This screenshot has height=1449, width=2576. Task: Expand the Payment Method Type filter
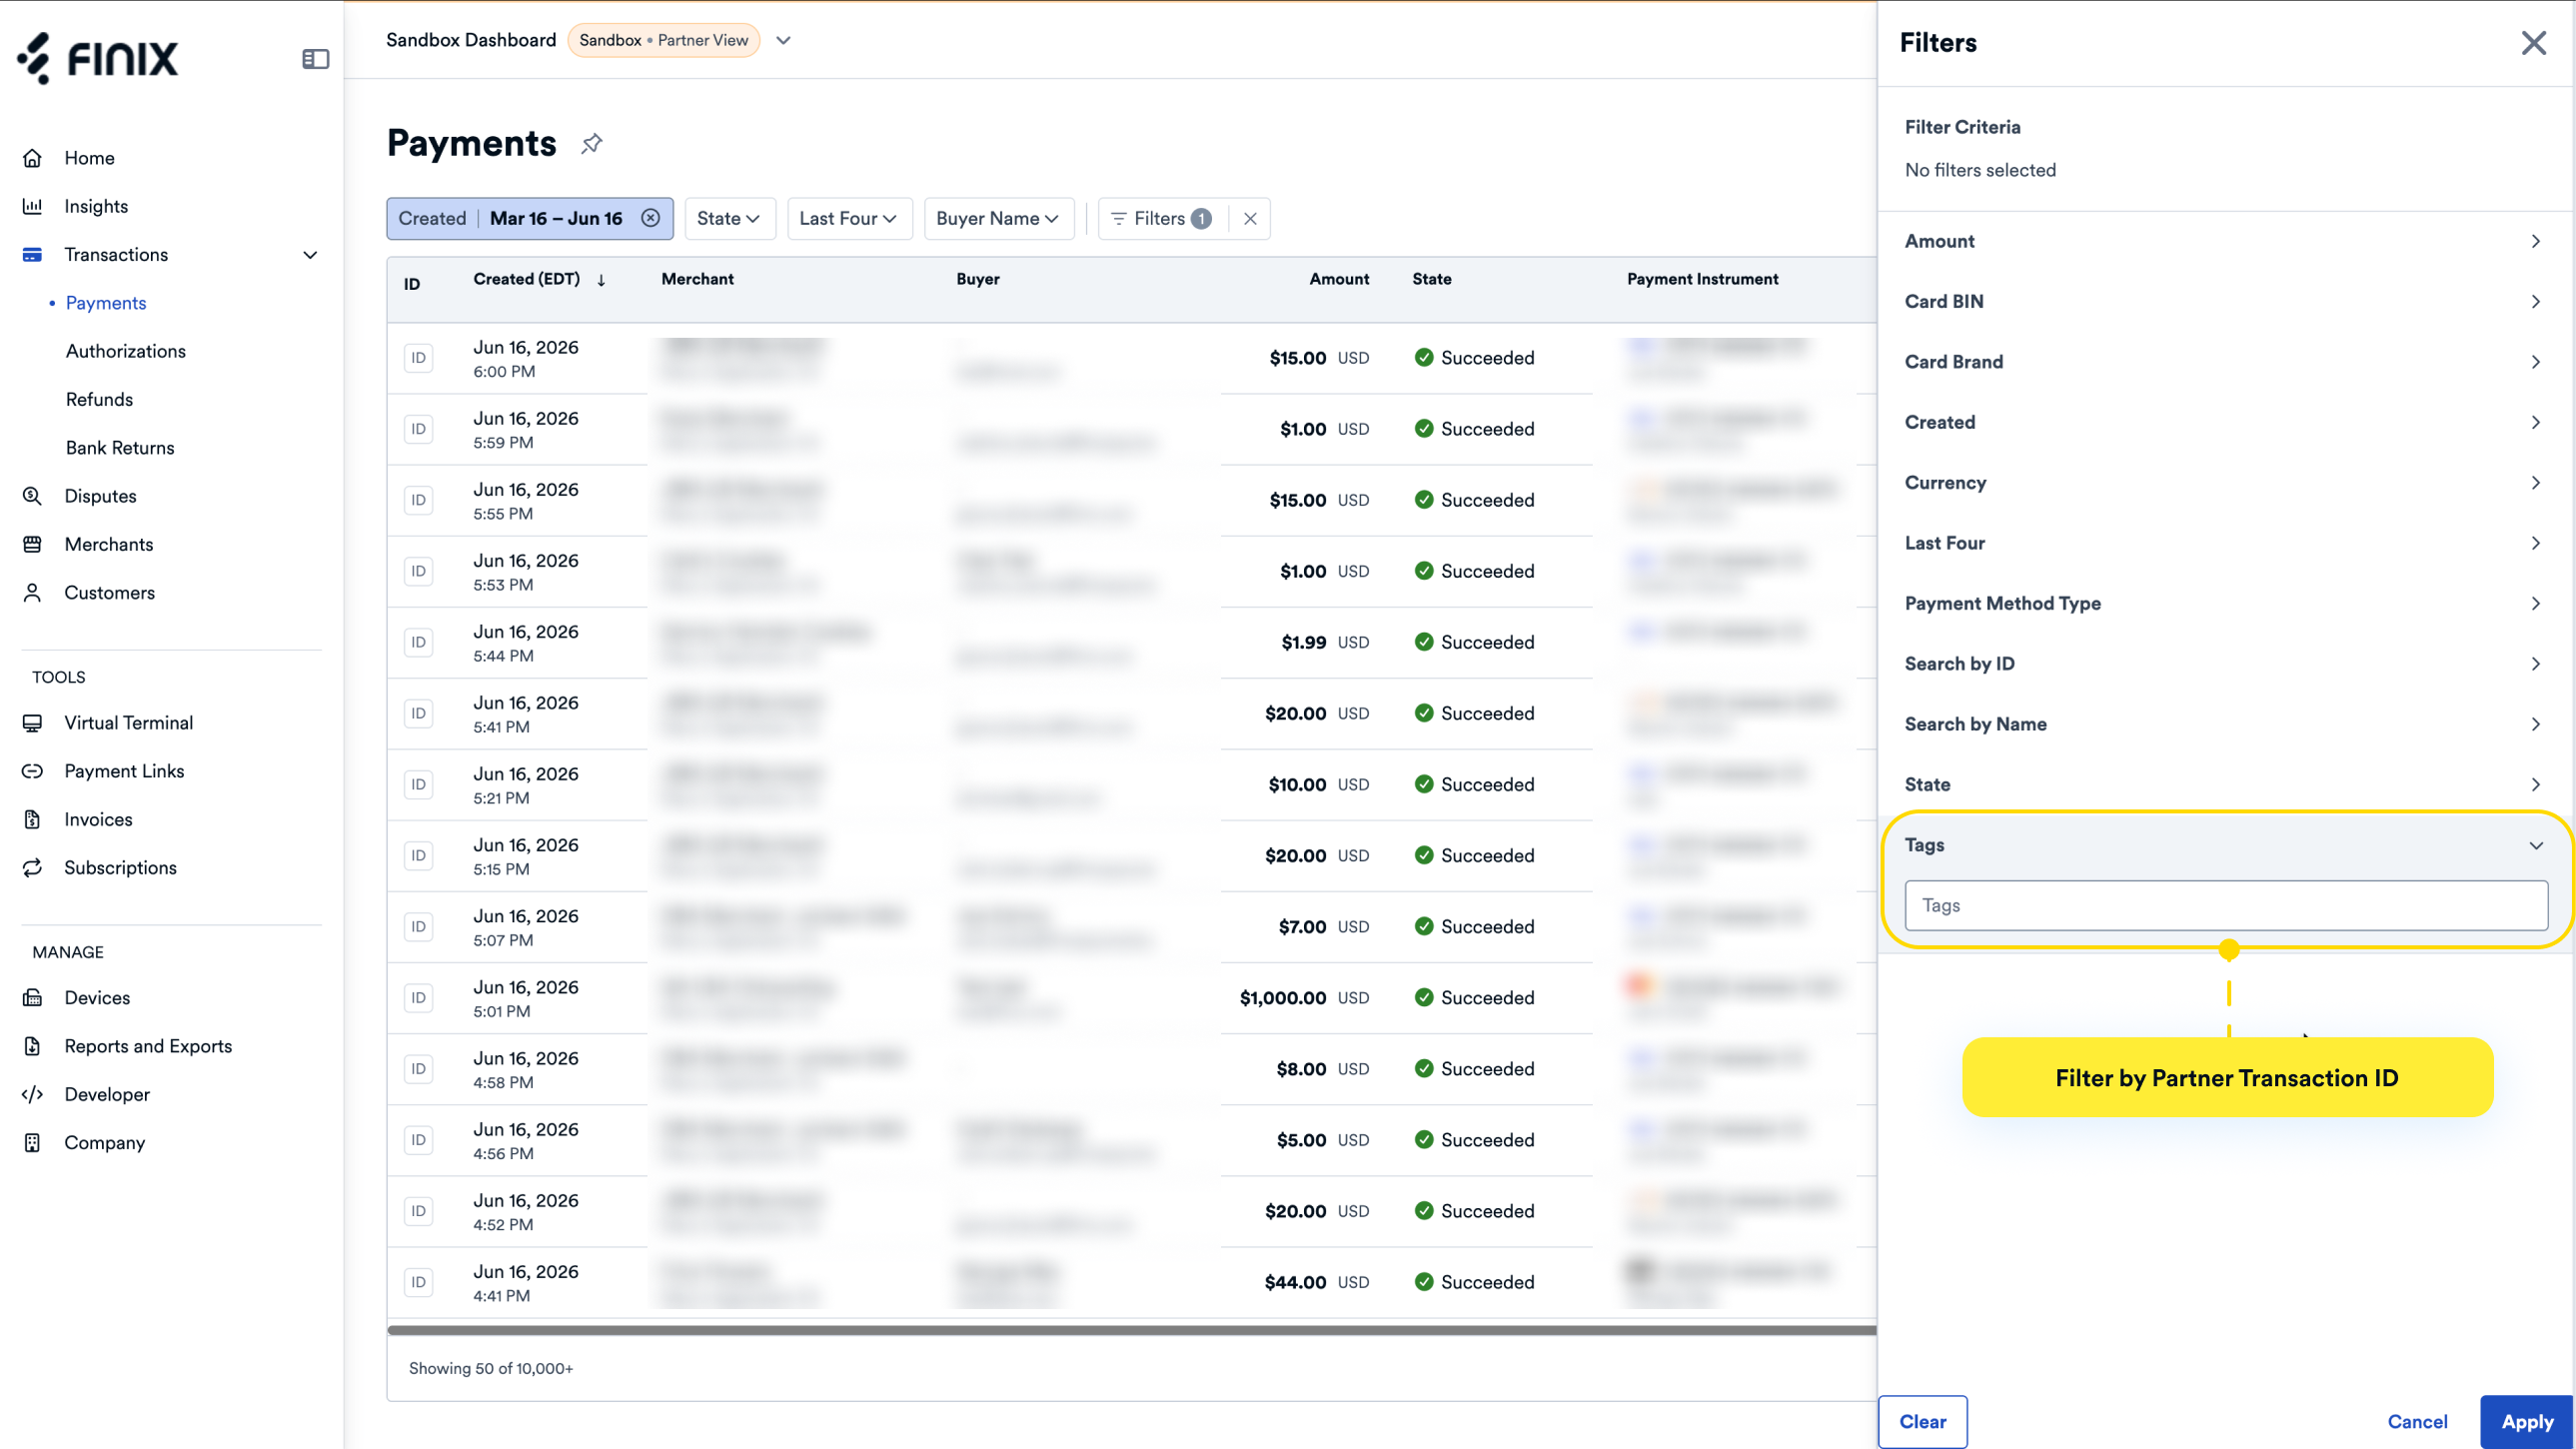click(2224, 604)
